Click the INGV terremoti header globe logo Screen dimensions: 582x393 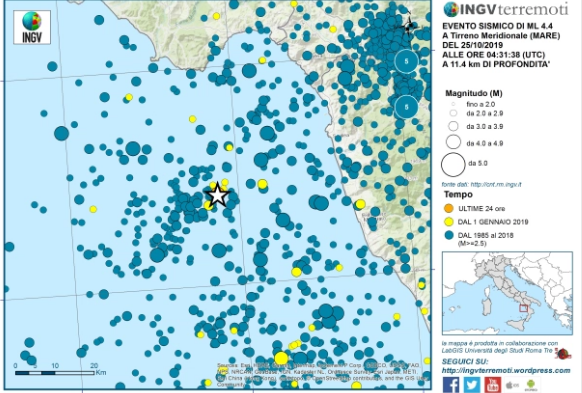coord(451,9)
